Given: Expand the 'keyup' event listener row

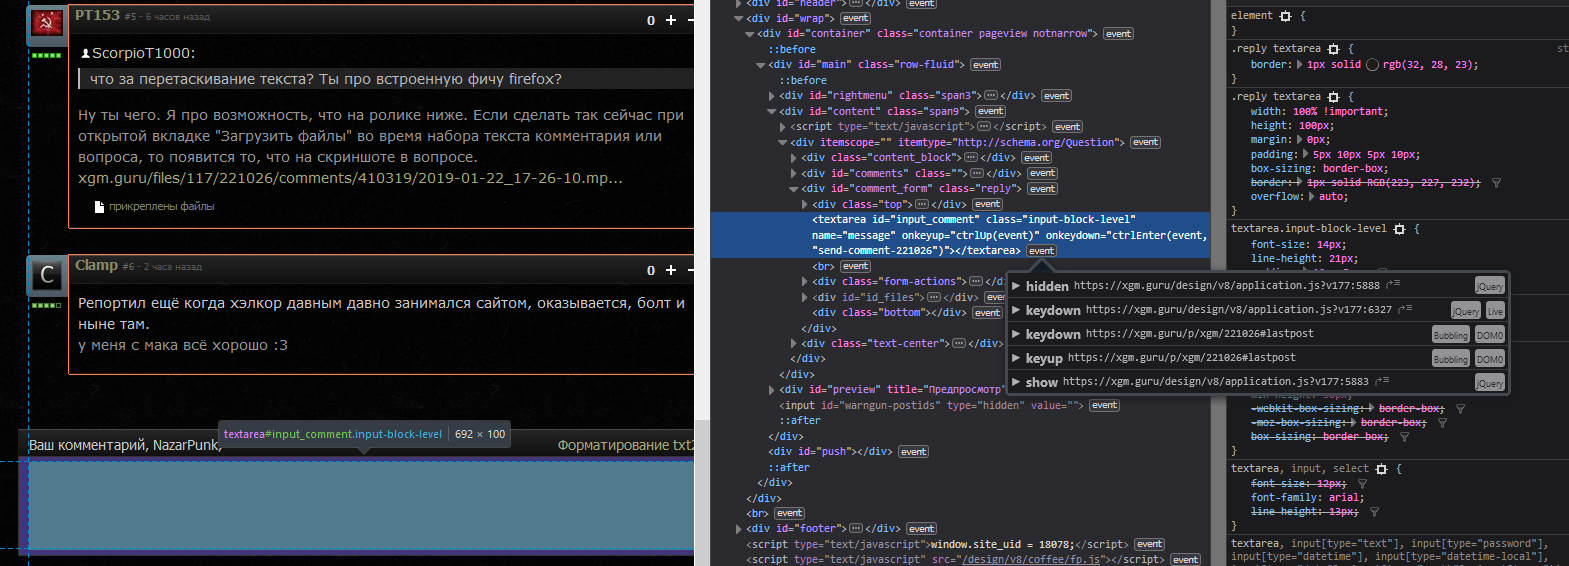Looking at the screenshot, I should (1016, 358).
